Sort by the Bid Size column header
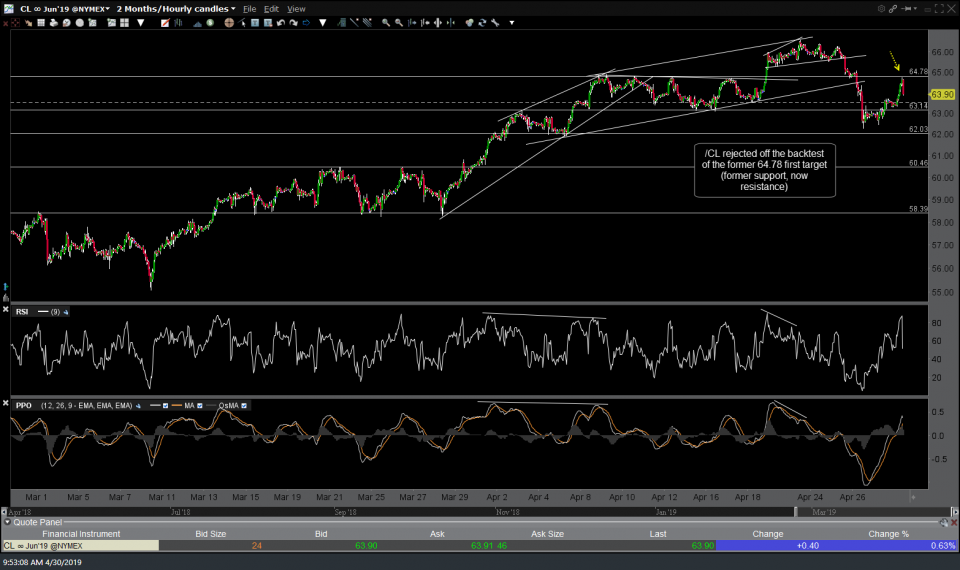 211,534
